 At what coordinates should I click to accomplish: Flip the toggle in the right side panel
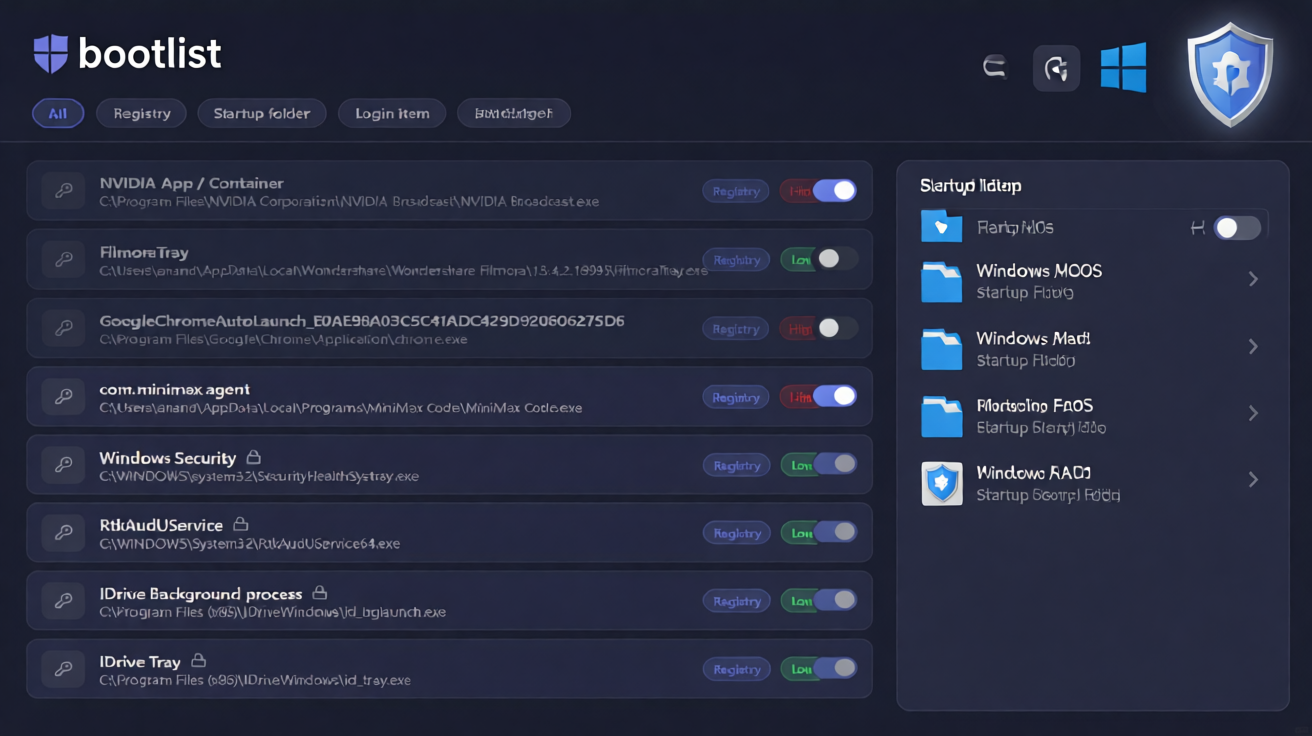(x=1238, y=228)
